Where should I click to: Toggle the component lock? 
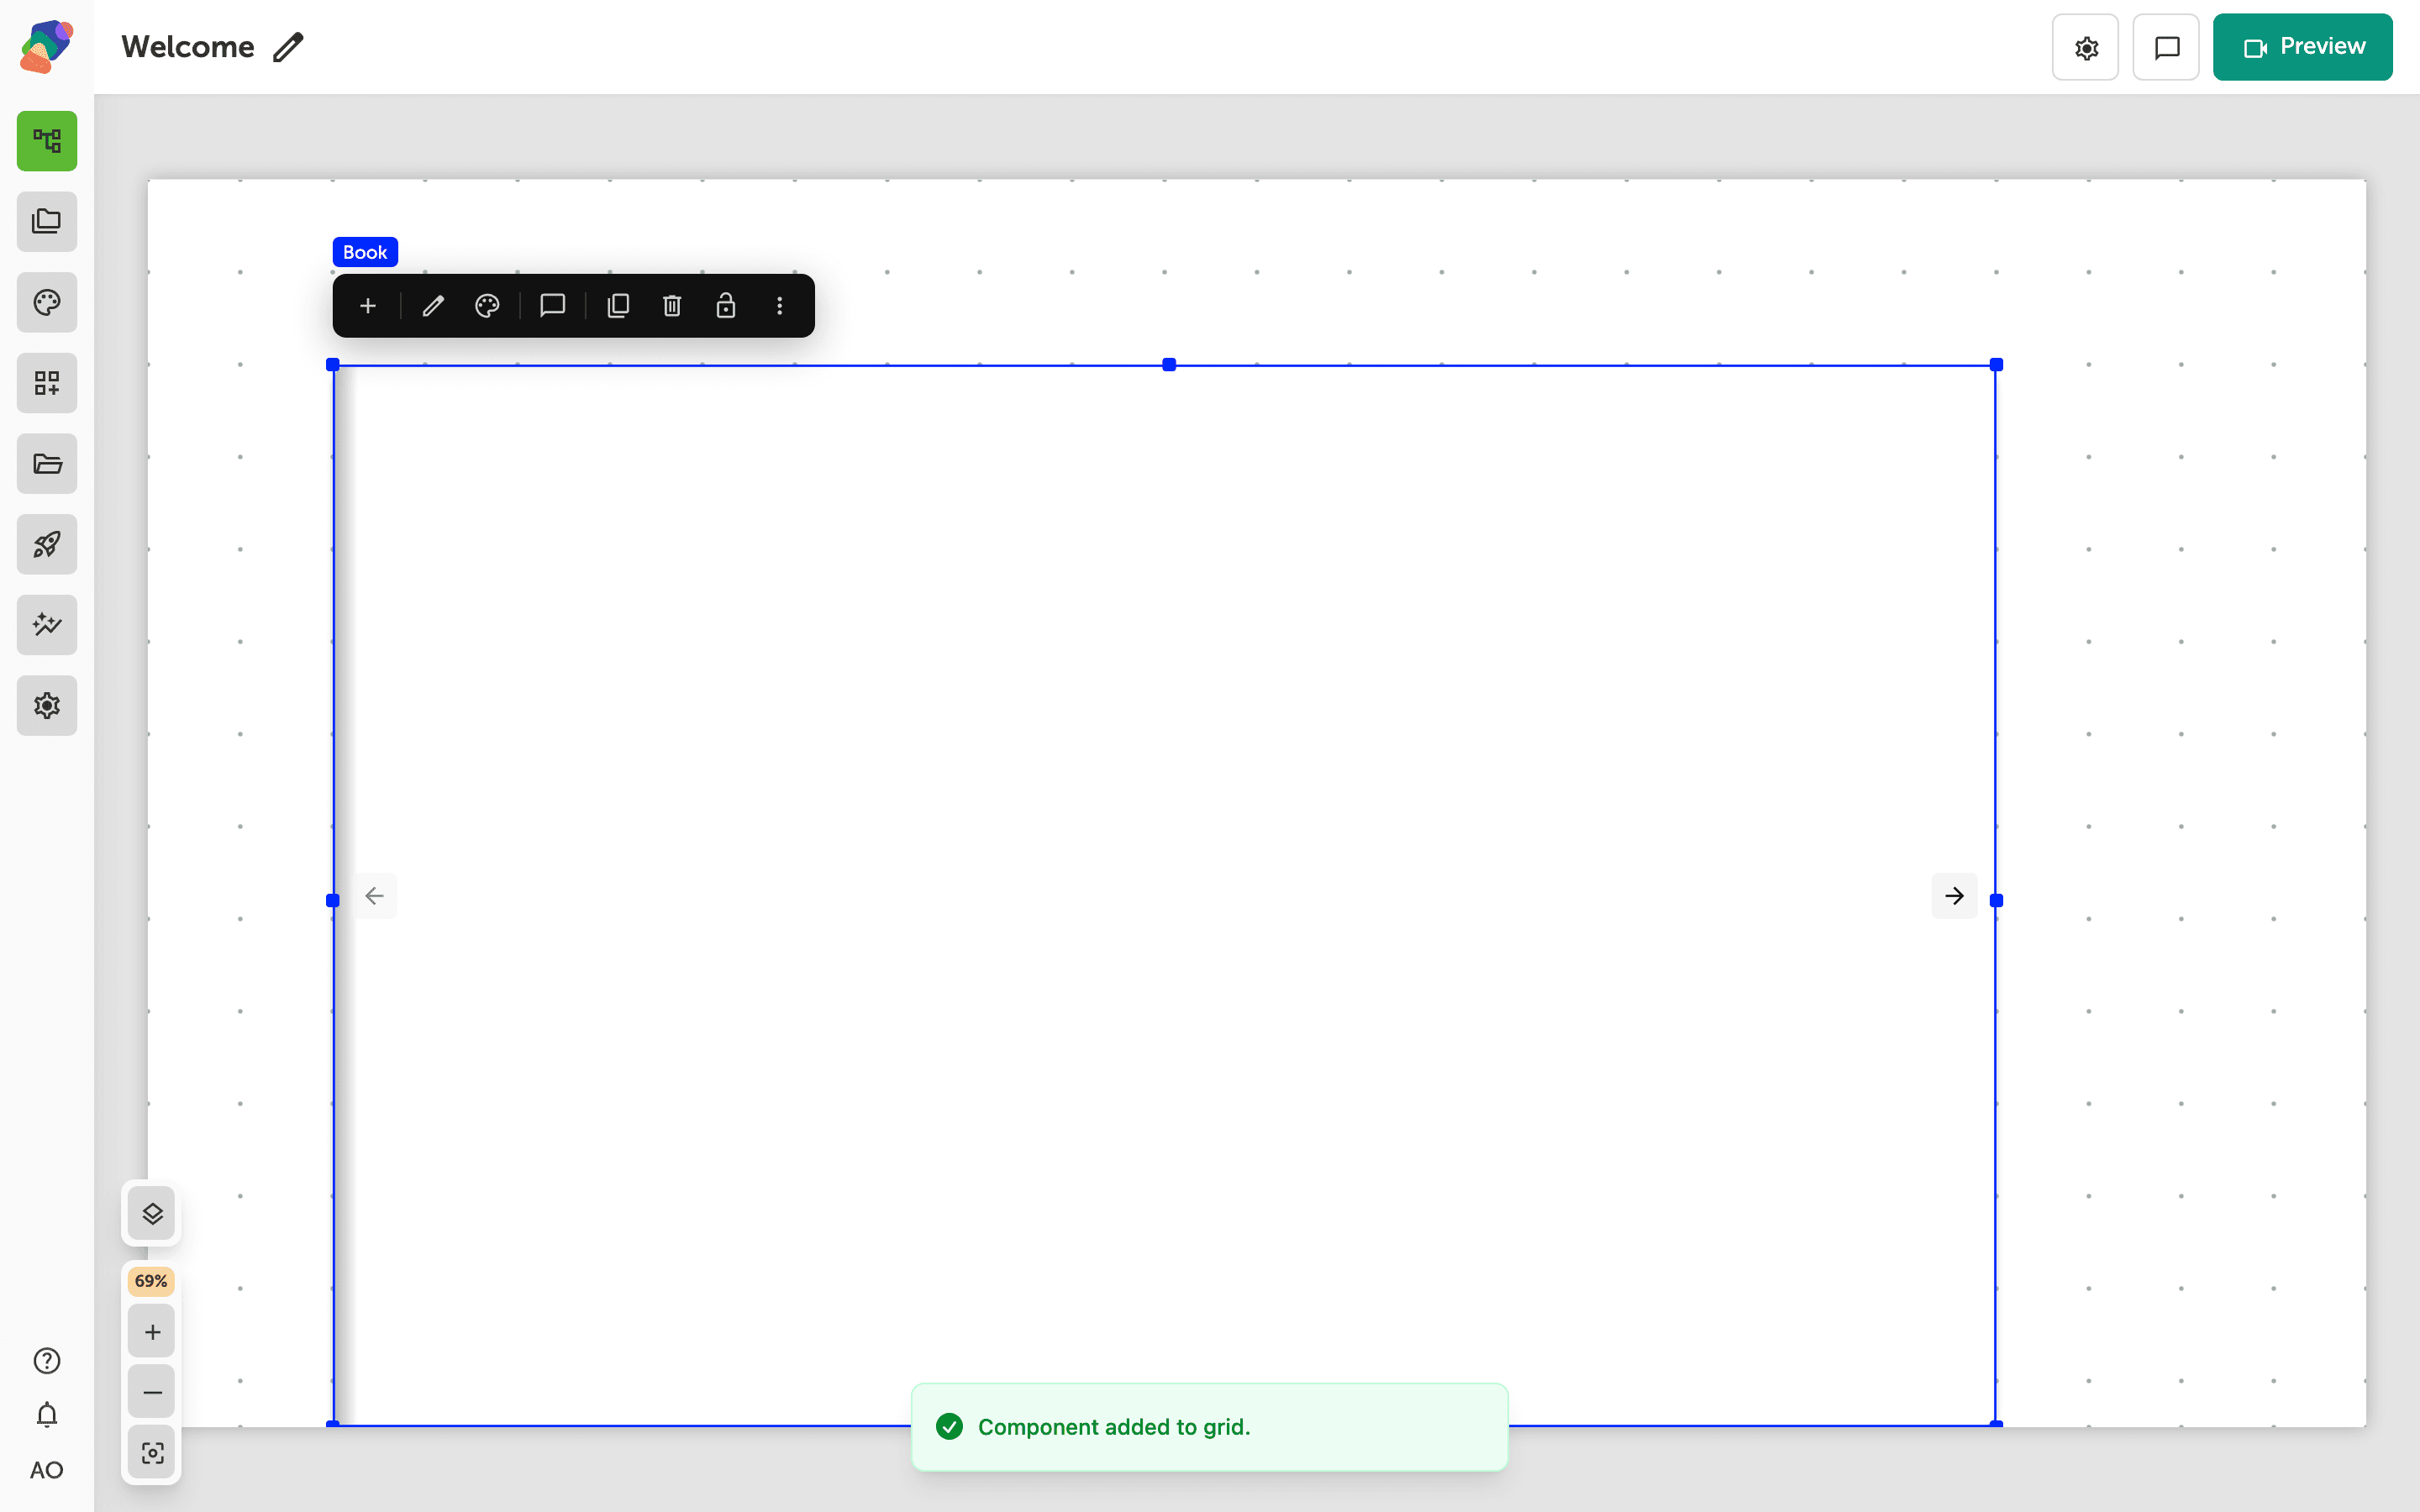tap(726, 306)
